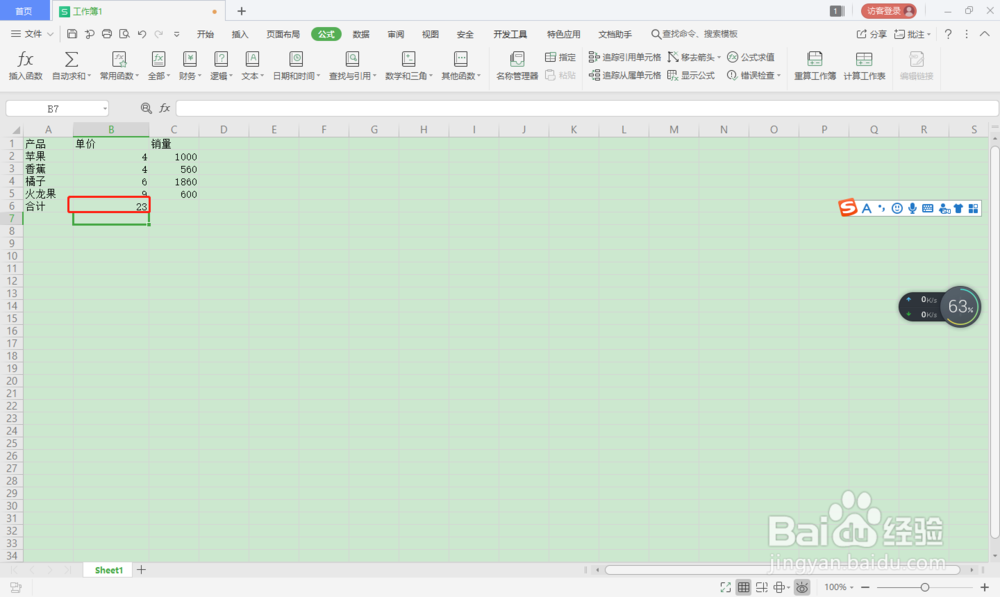Click the 移去箭头 remove arrows button
The height and width of the screenshot is (597, 1000).
[x=694, y=57]
